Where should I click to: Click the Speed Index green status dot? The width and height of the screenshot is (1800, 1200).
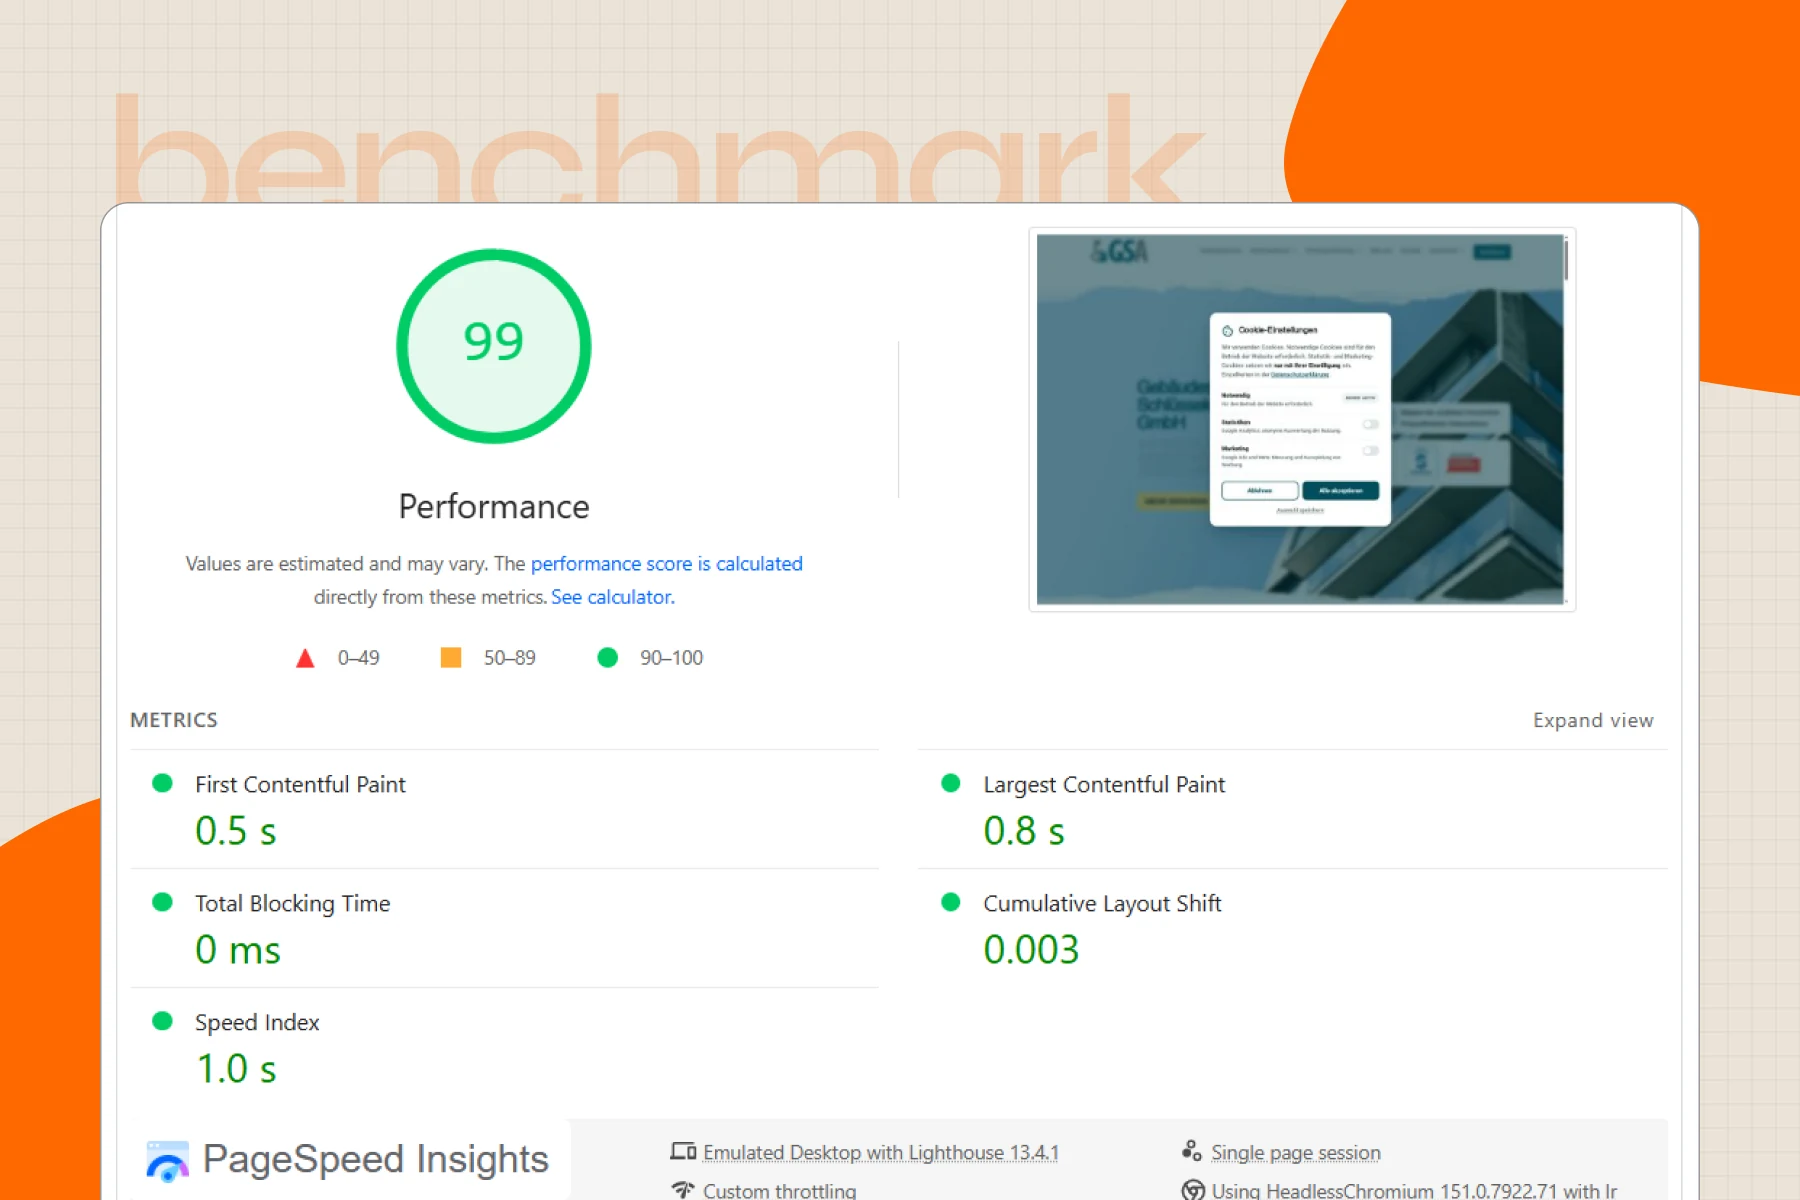click(x=162, y=1021)
